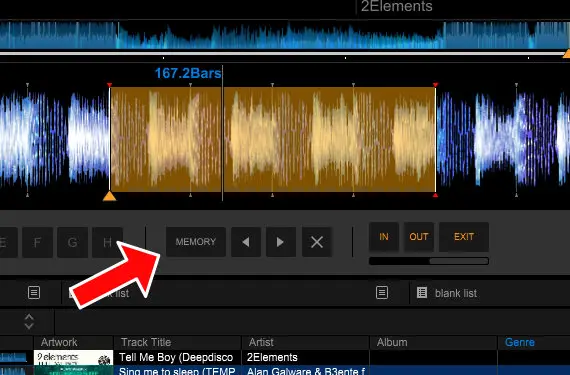Click the MEMORY button

click(x=196, y=242)
